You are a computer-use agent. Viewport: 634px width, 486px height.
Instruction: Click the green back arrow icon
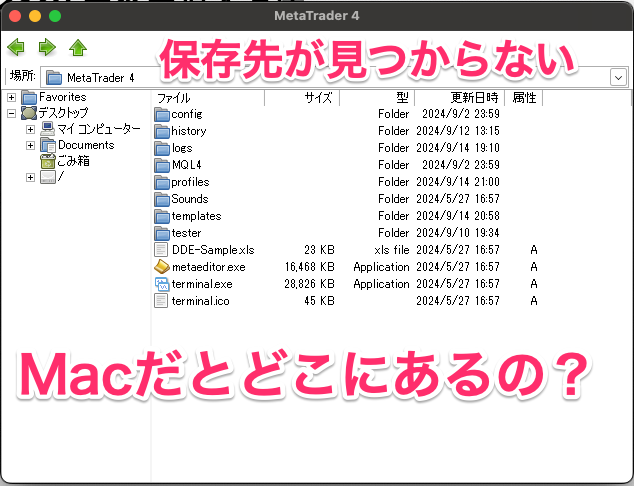point(16,47)
